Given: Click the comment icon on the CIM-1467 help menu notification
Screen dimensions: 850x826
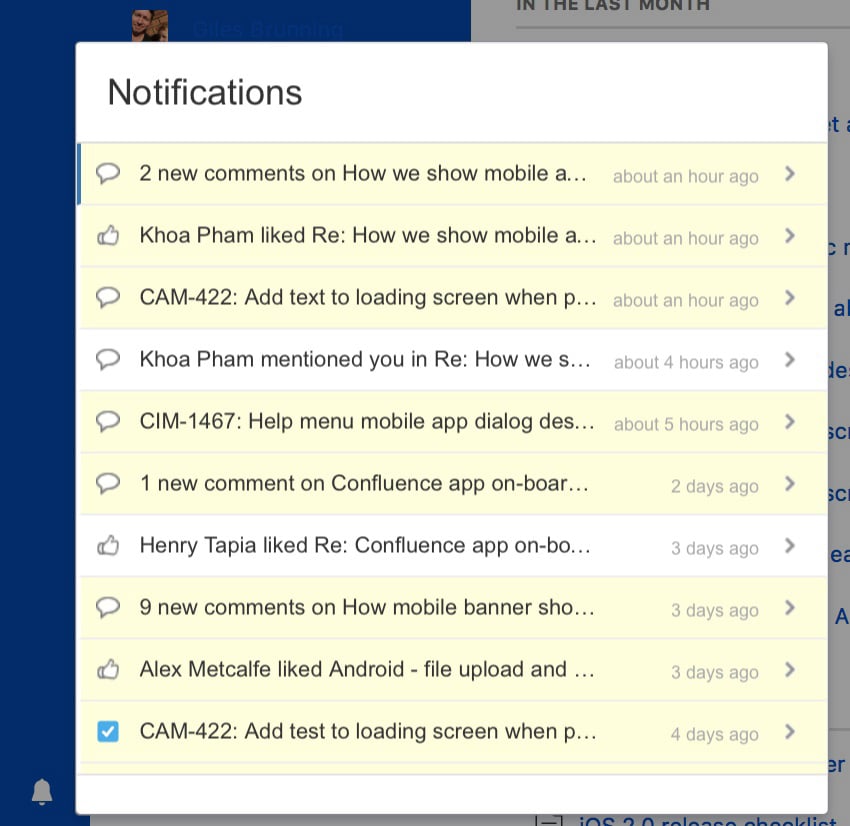Looking at the screenshot, I should coord(108,420).
